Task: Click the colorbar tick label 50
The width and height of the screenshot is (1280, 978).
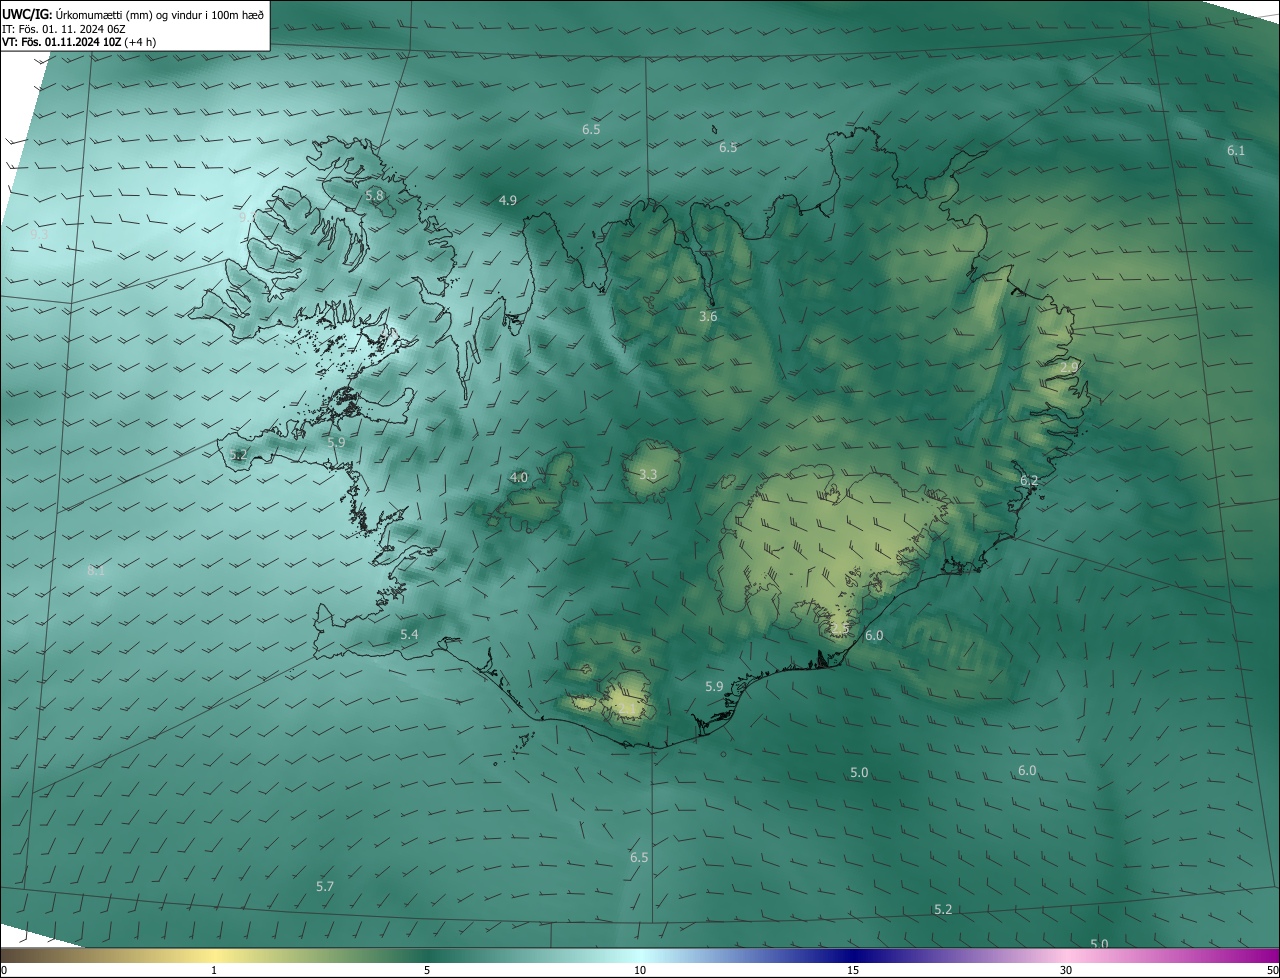Action: [x=1272, y=970]
